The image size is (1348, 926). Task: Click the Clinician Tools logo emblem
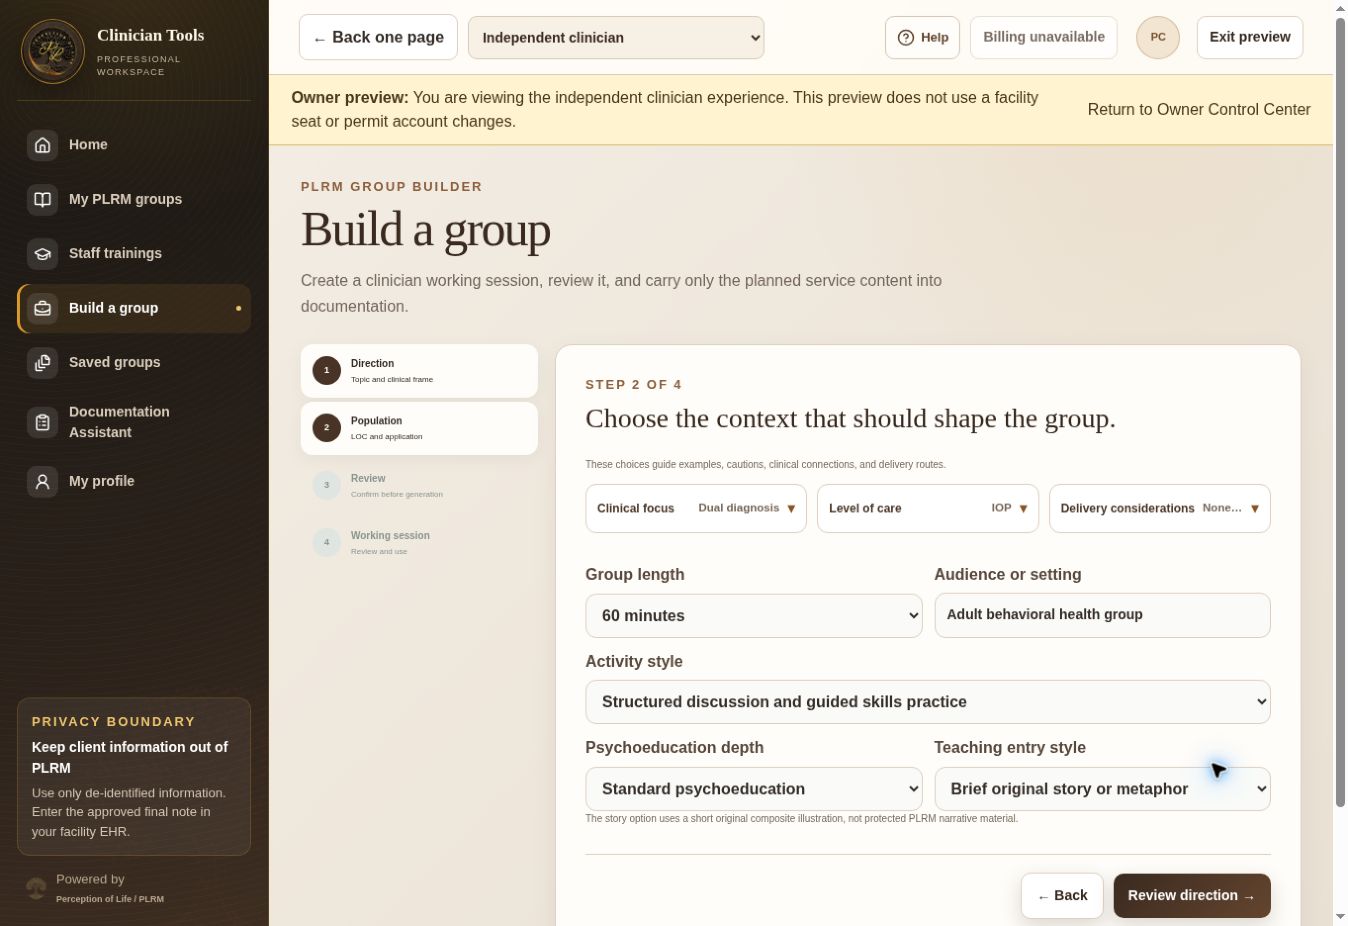[53, 52]
